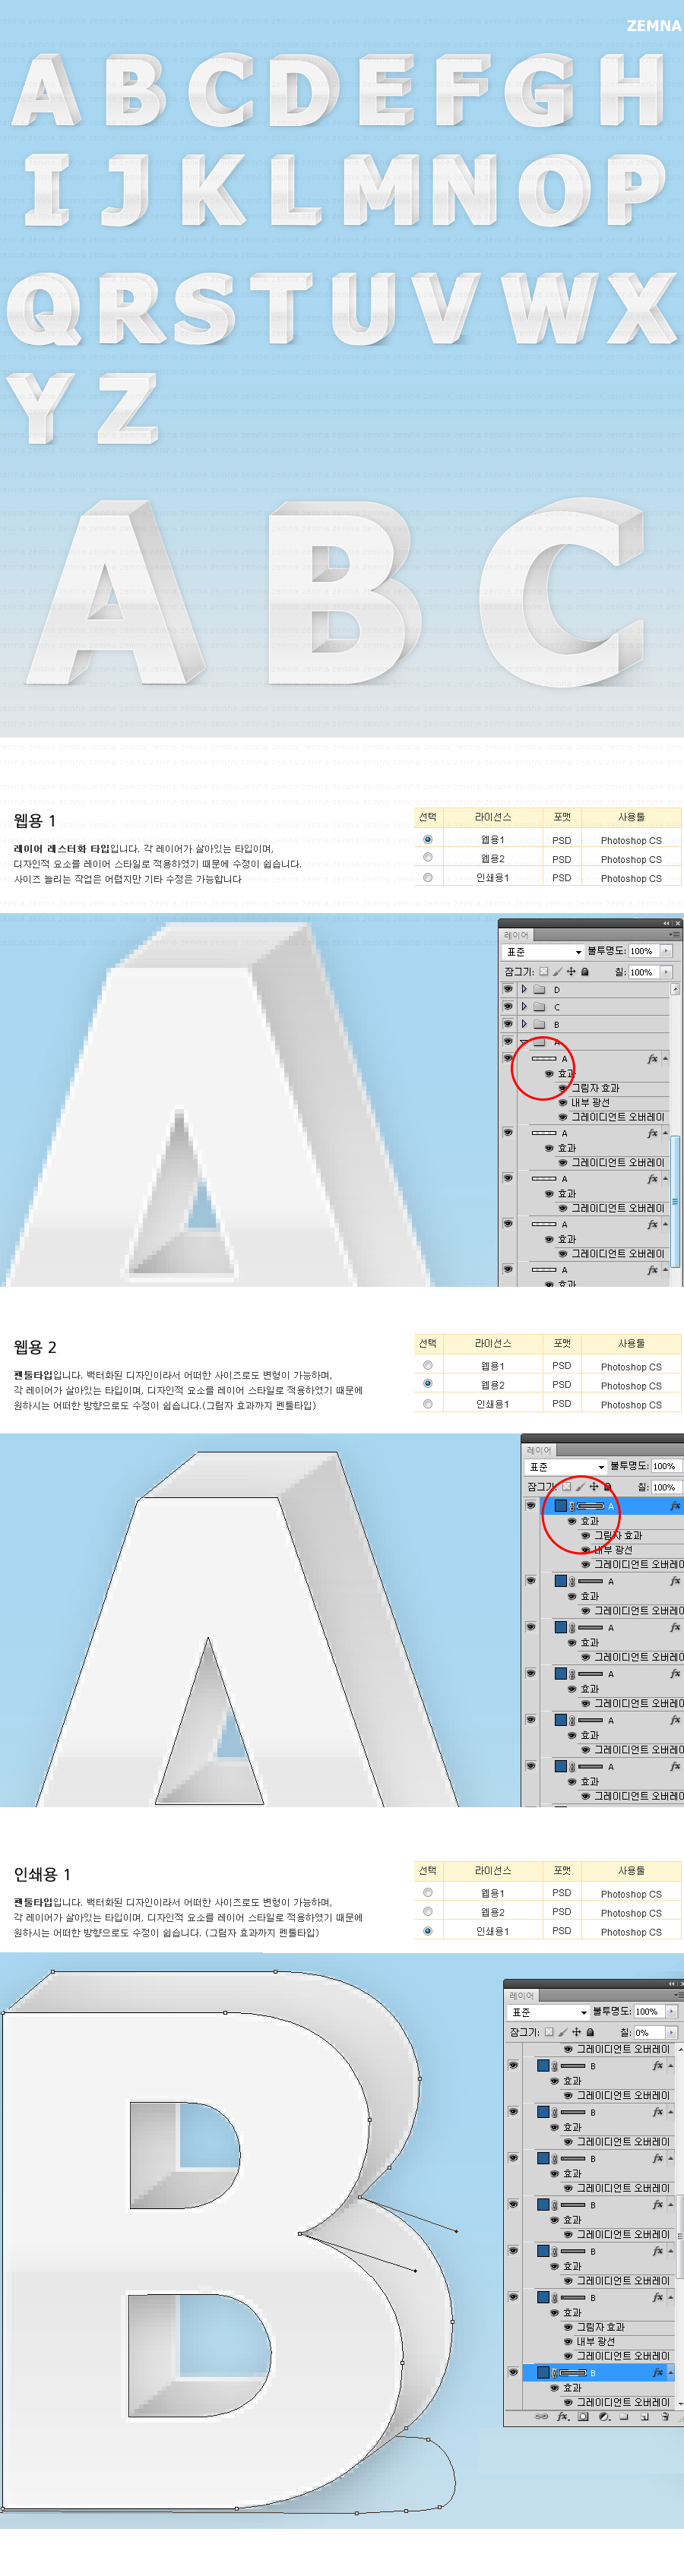Hide the D group layer with its eye icon
This screenshot has width=684, height=2576.
tap(508, 989)
